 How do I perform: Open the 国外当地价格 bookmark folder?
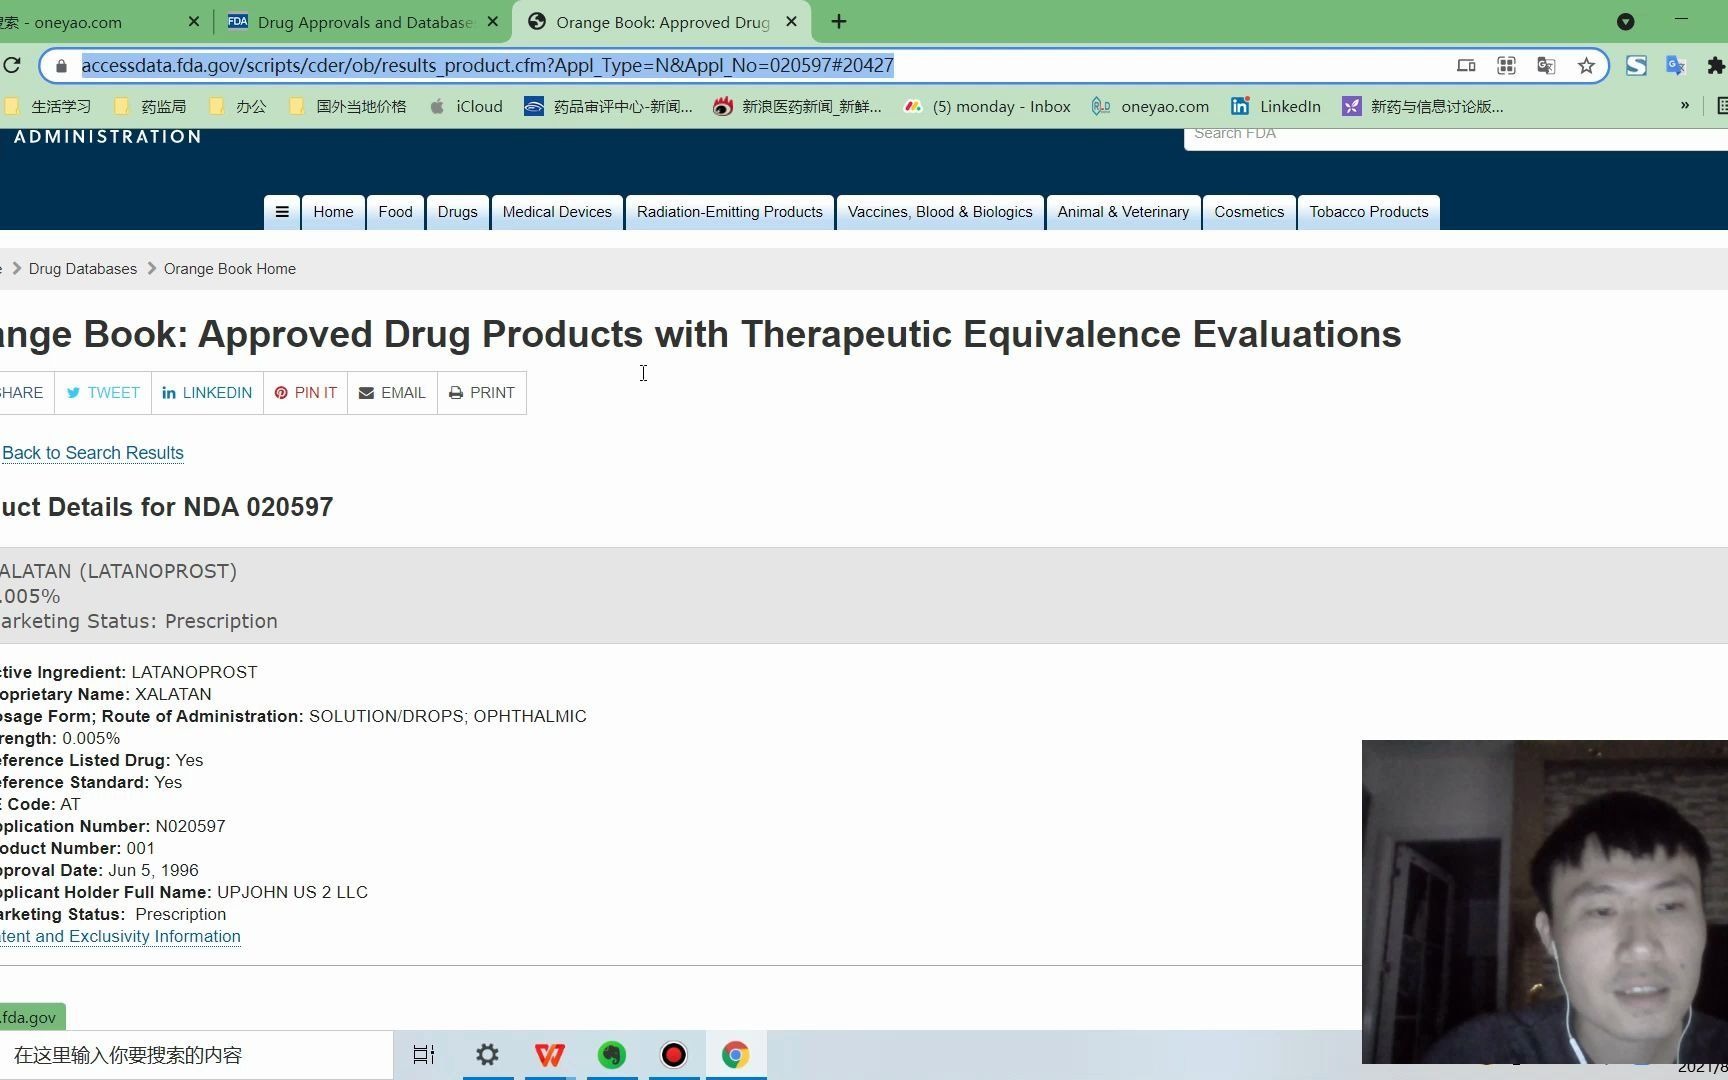point(348,106)
